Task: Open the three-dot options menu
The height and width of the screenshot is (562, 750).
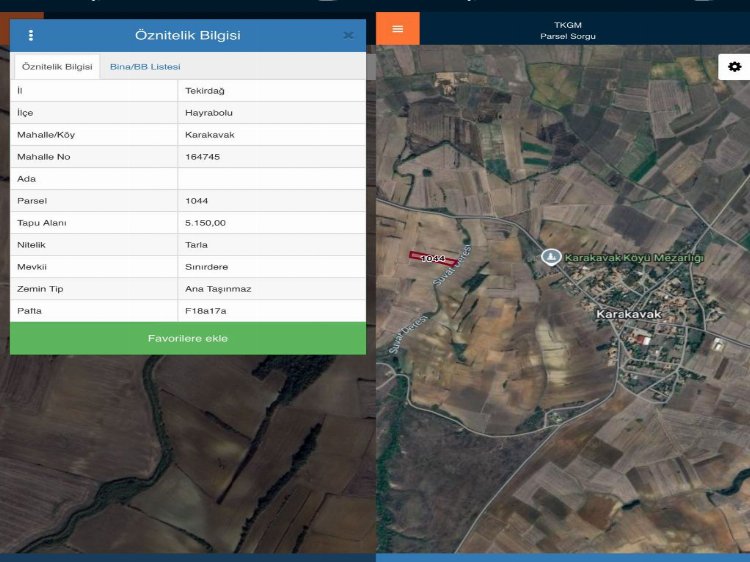Action: pos(31,35)
